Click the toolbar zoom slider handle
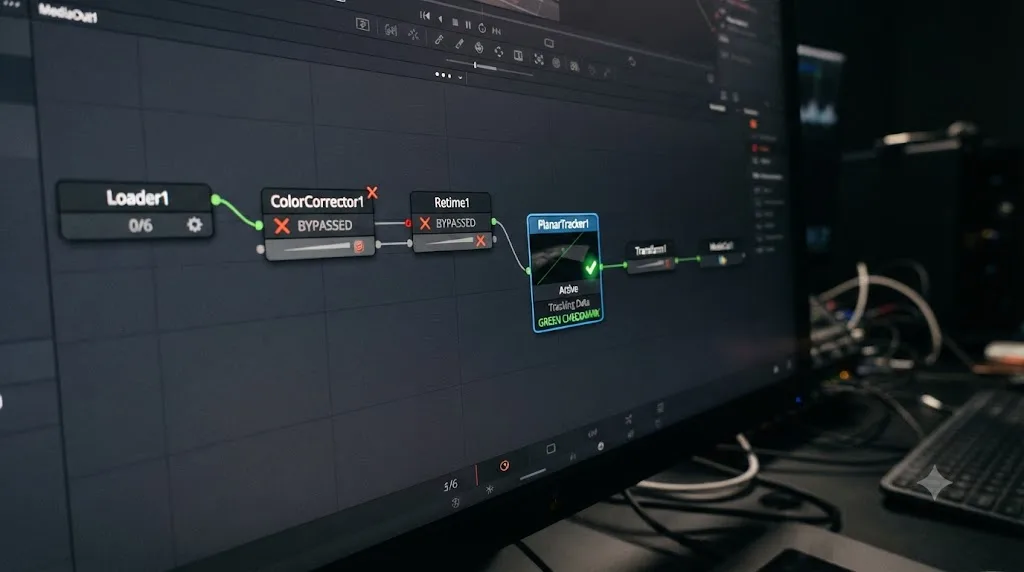 475,65
